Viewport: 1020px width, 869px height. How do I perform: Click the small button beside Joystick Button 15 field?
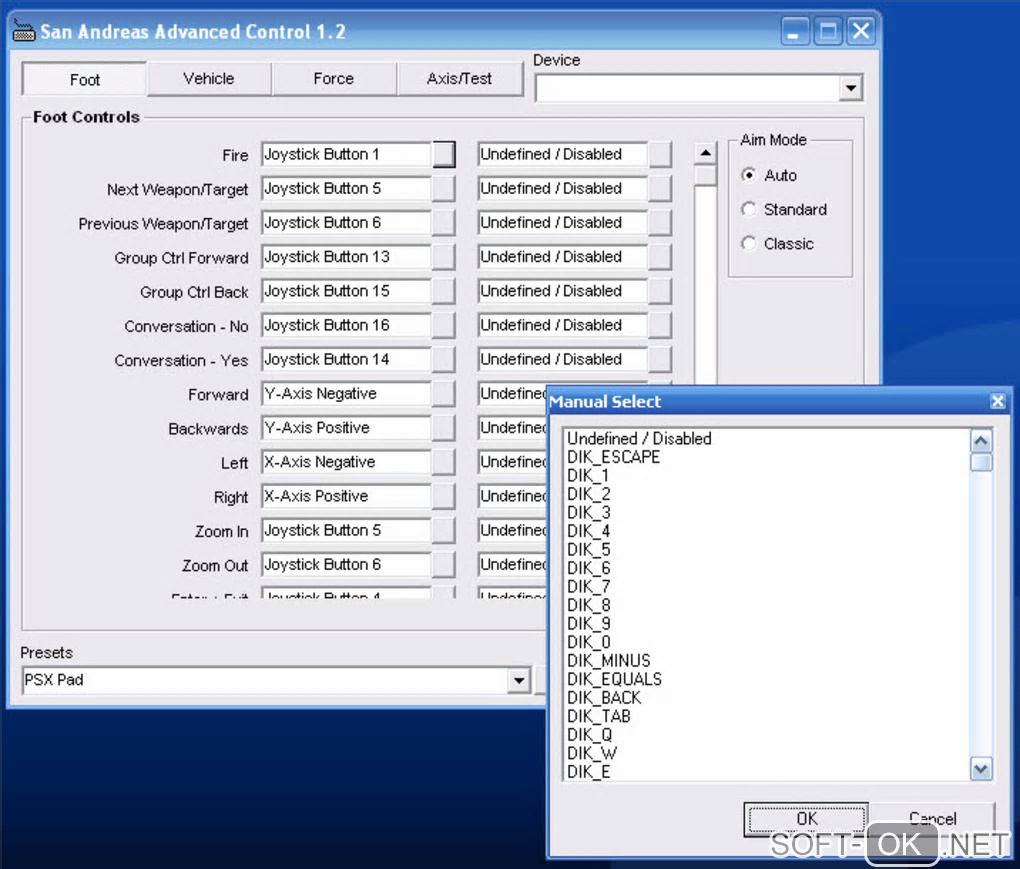(444, 291)
